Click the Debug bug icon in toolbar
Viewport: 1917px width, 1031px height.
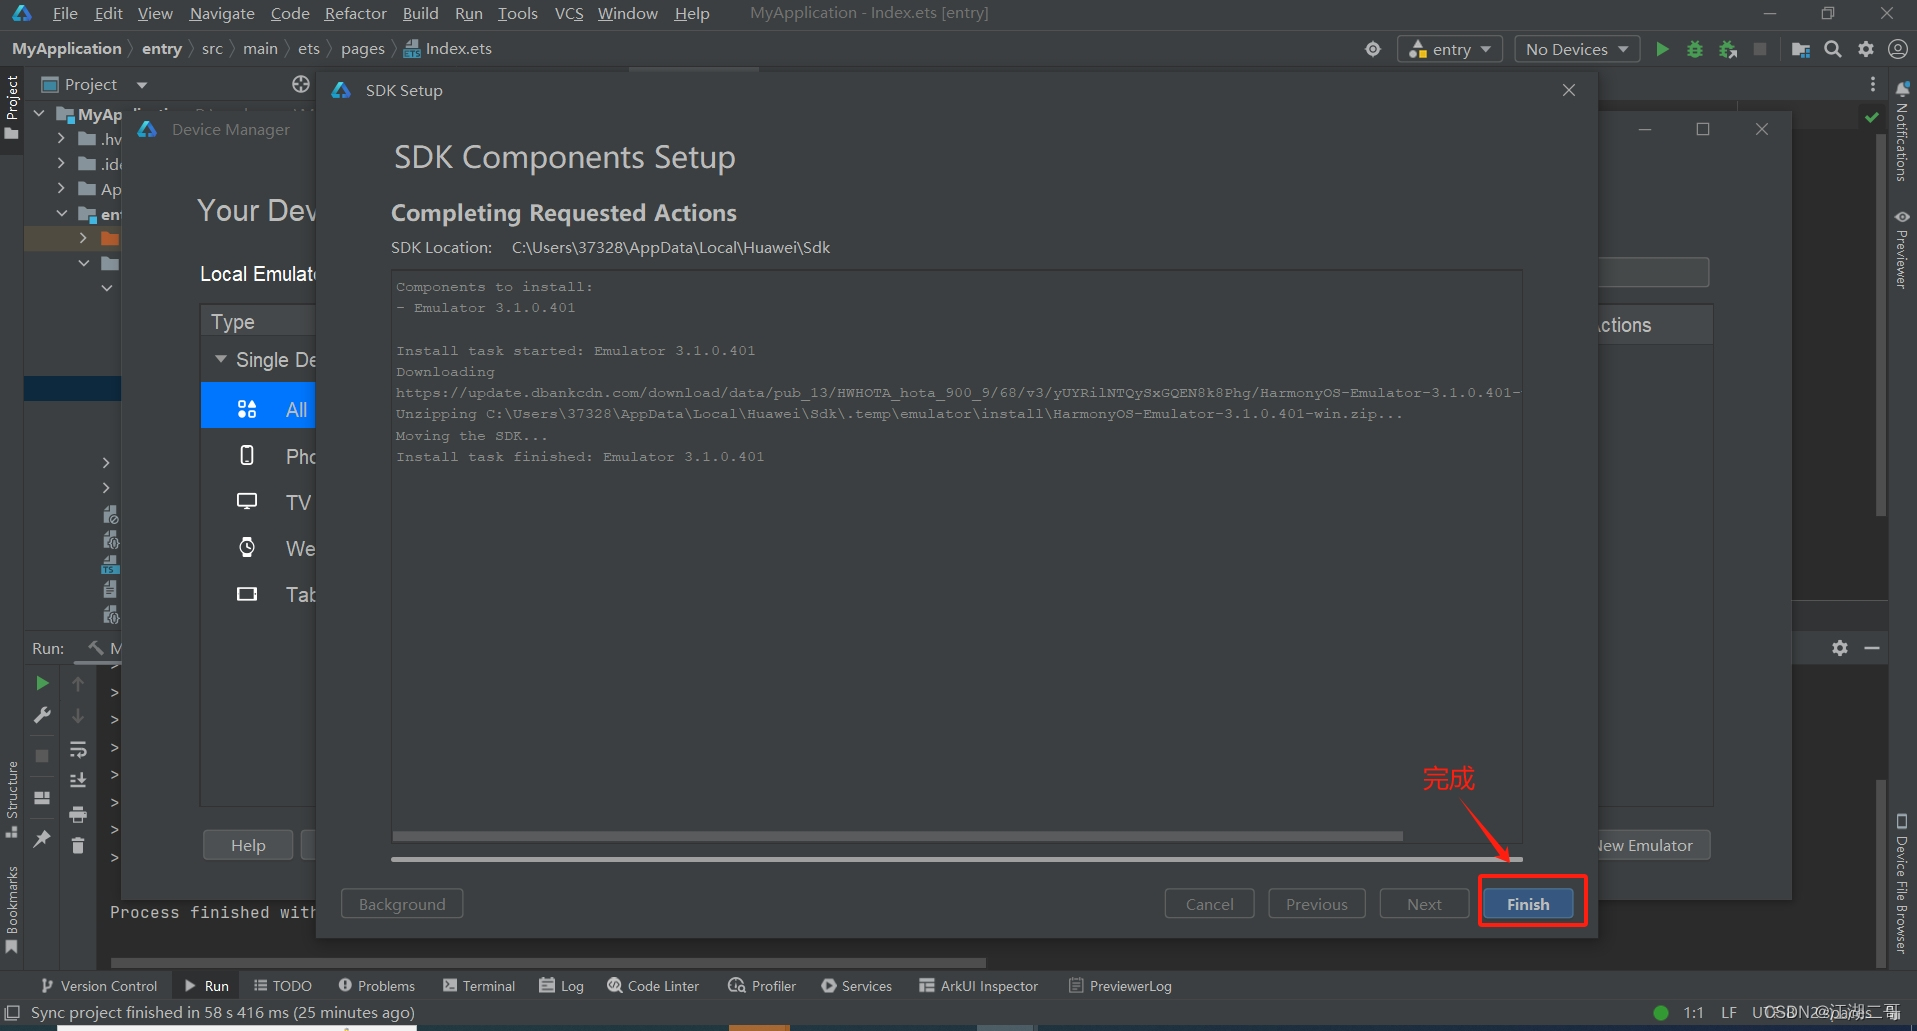1695,49
